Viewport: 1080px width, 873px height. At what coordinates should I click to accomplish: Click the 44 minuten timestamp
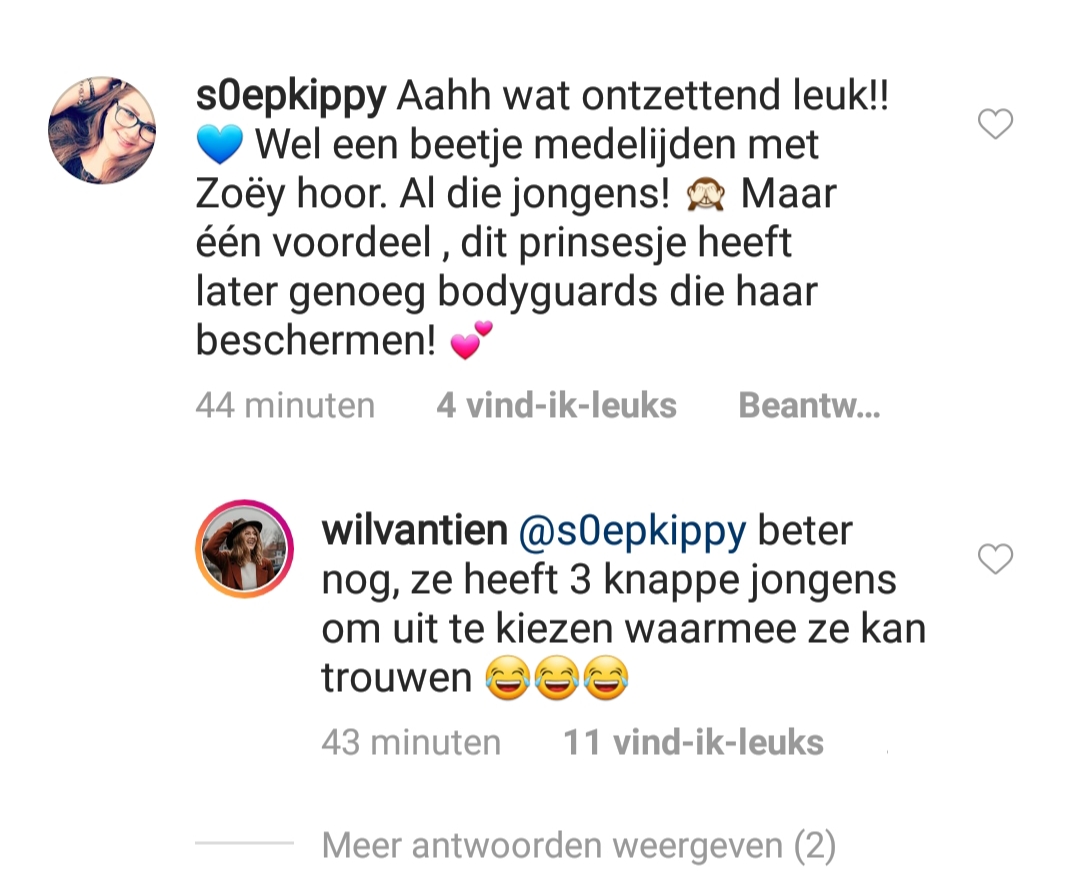[x=285, y=405]
